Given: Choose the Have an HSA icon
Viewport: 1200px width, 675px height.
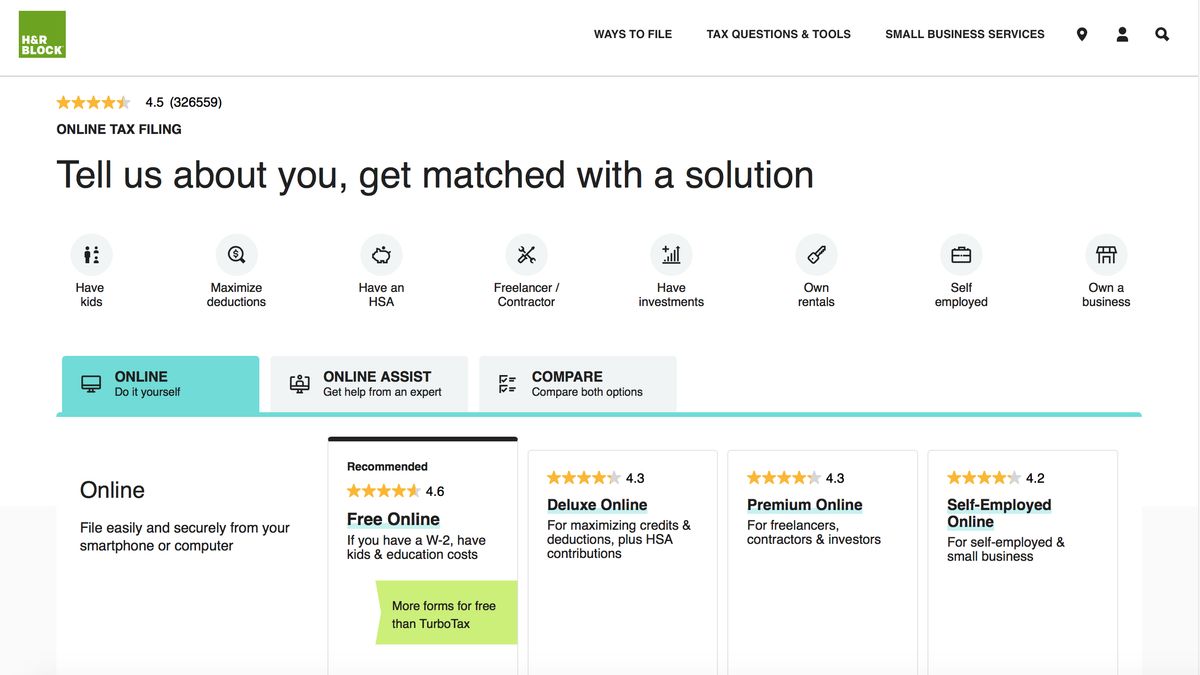Looking at the screenshot, I should tap(381, 254).
